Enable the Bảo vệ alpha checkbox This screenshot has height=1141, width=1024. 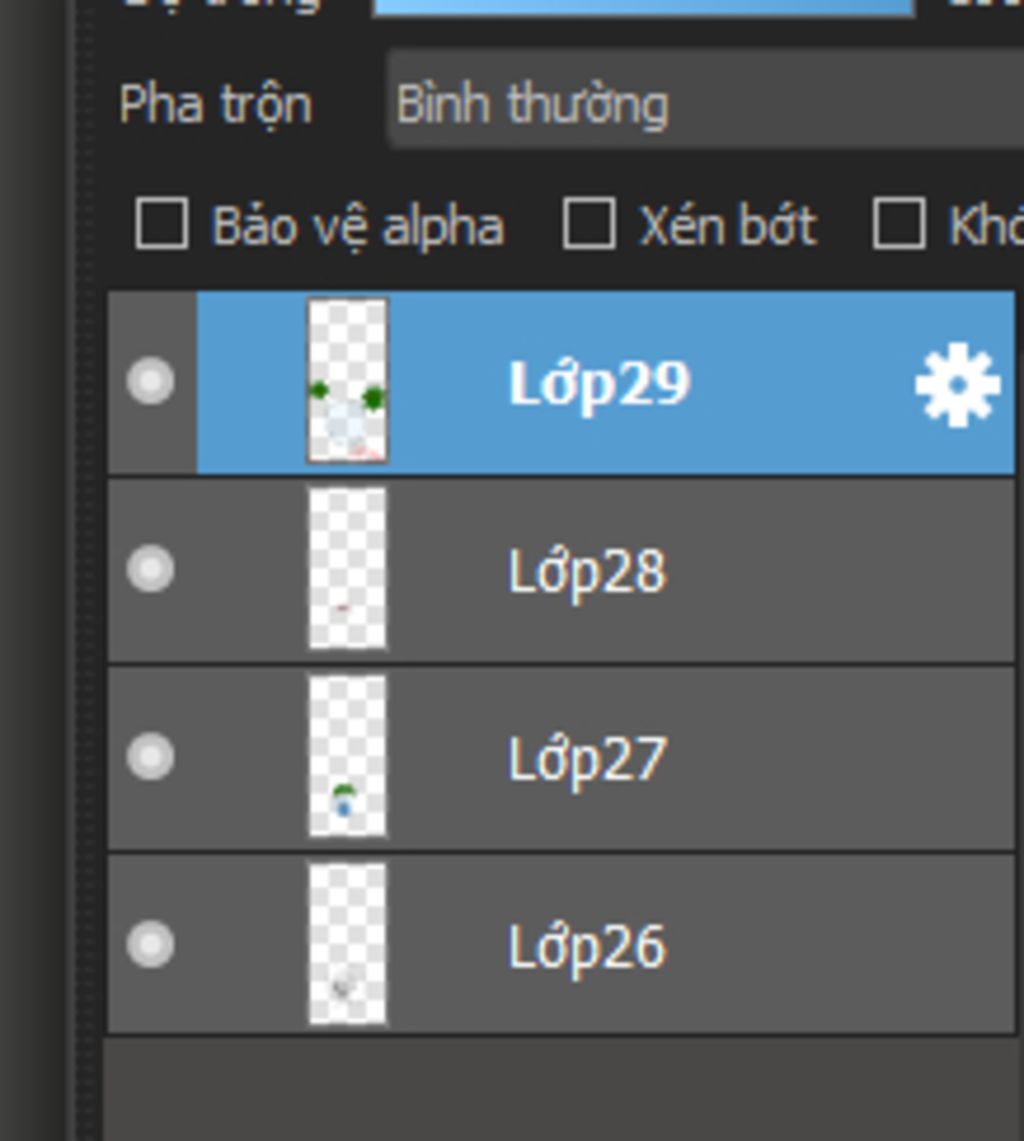click(x=162, y=223)
